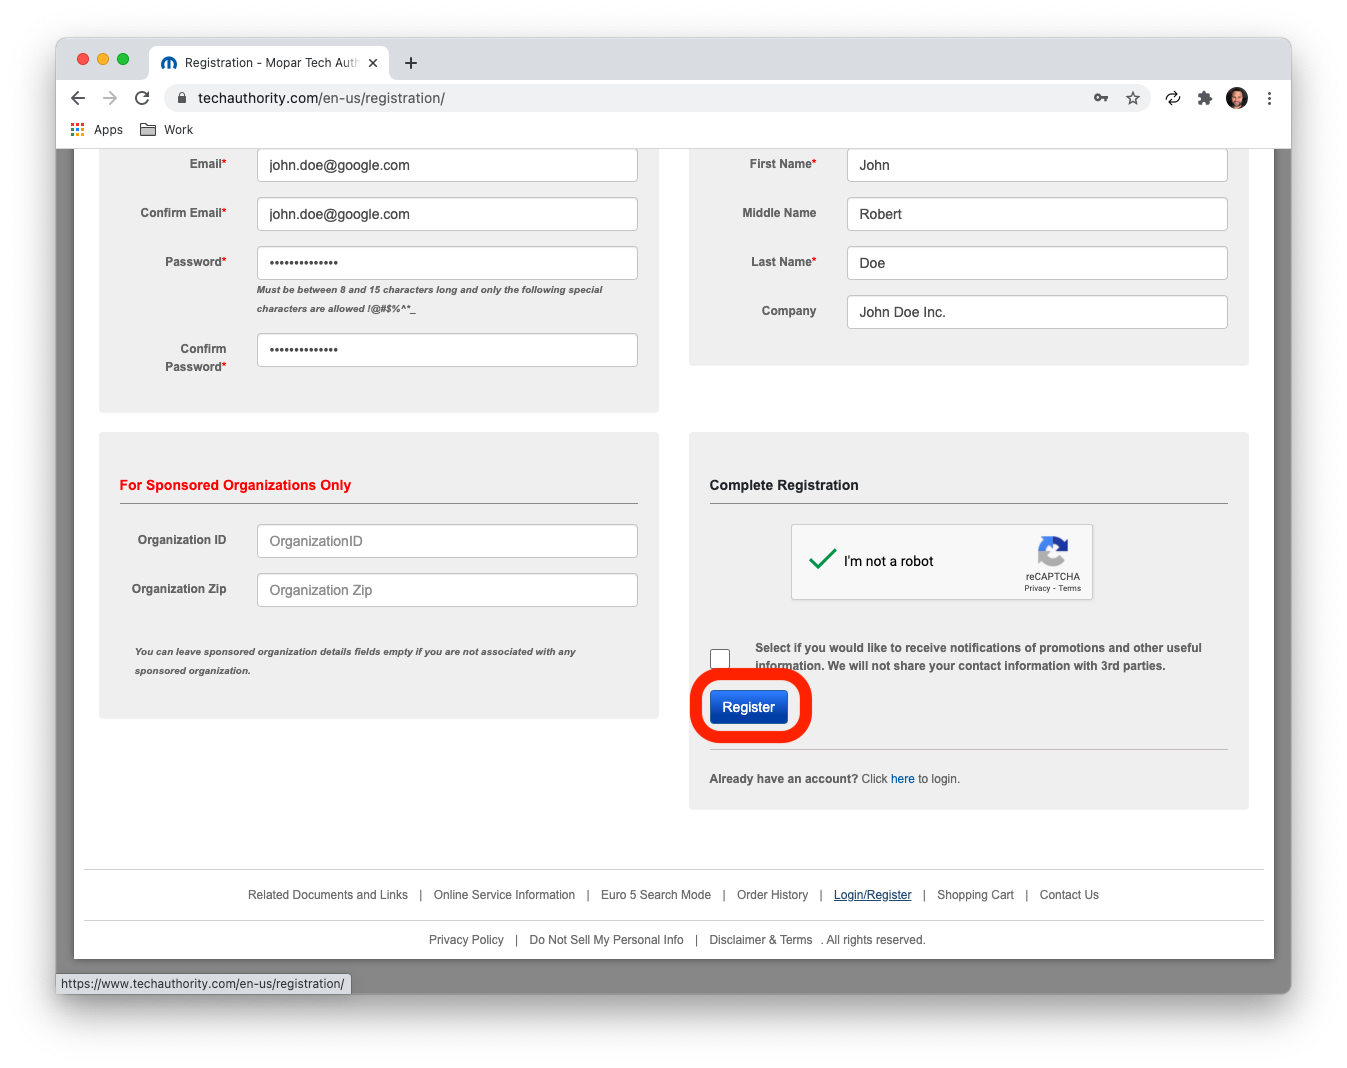Click the Last Name field containing Doe
The height and width of the screenshot is (1068, 1347).
[x=1037, y=263]
